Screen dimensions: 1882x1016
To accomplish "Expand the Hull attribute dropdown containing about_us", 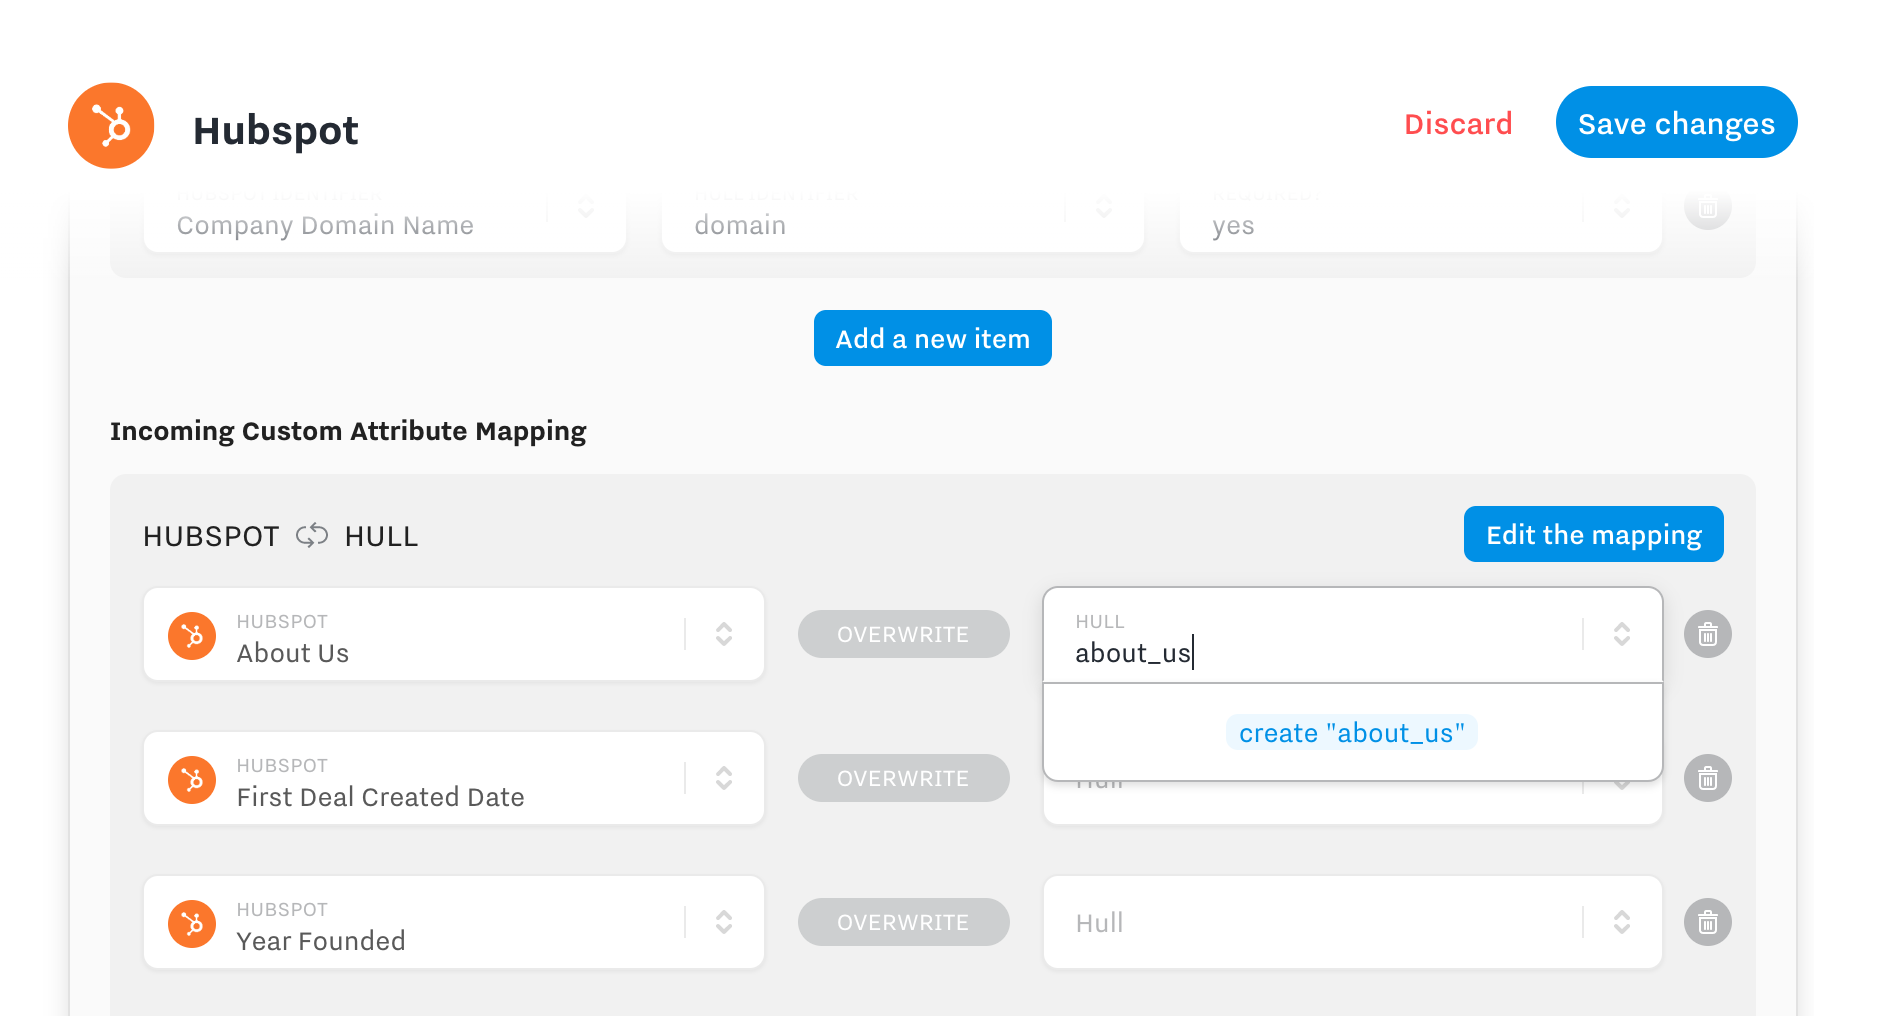I will click(x=1621, y=634).
